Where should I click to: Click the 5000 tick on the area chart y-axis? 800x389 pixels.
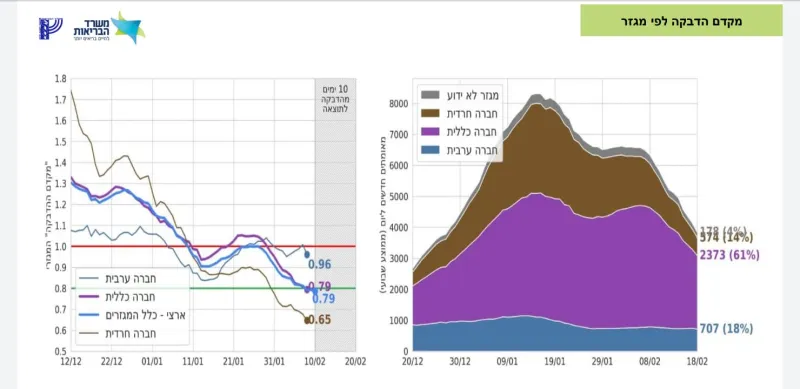(x=399, y=197)
